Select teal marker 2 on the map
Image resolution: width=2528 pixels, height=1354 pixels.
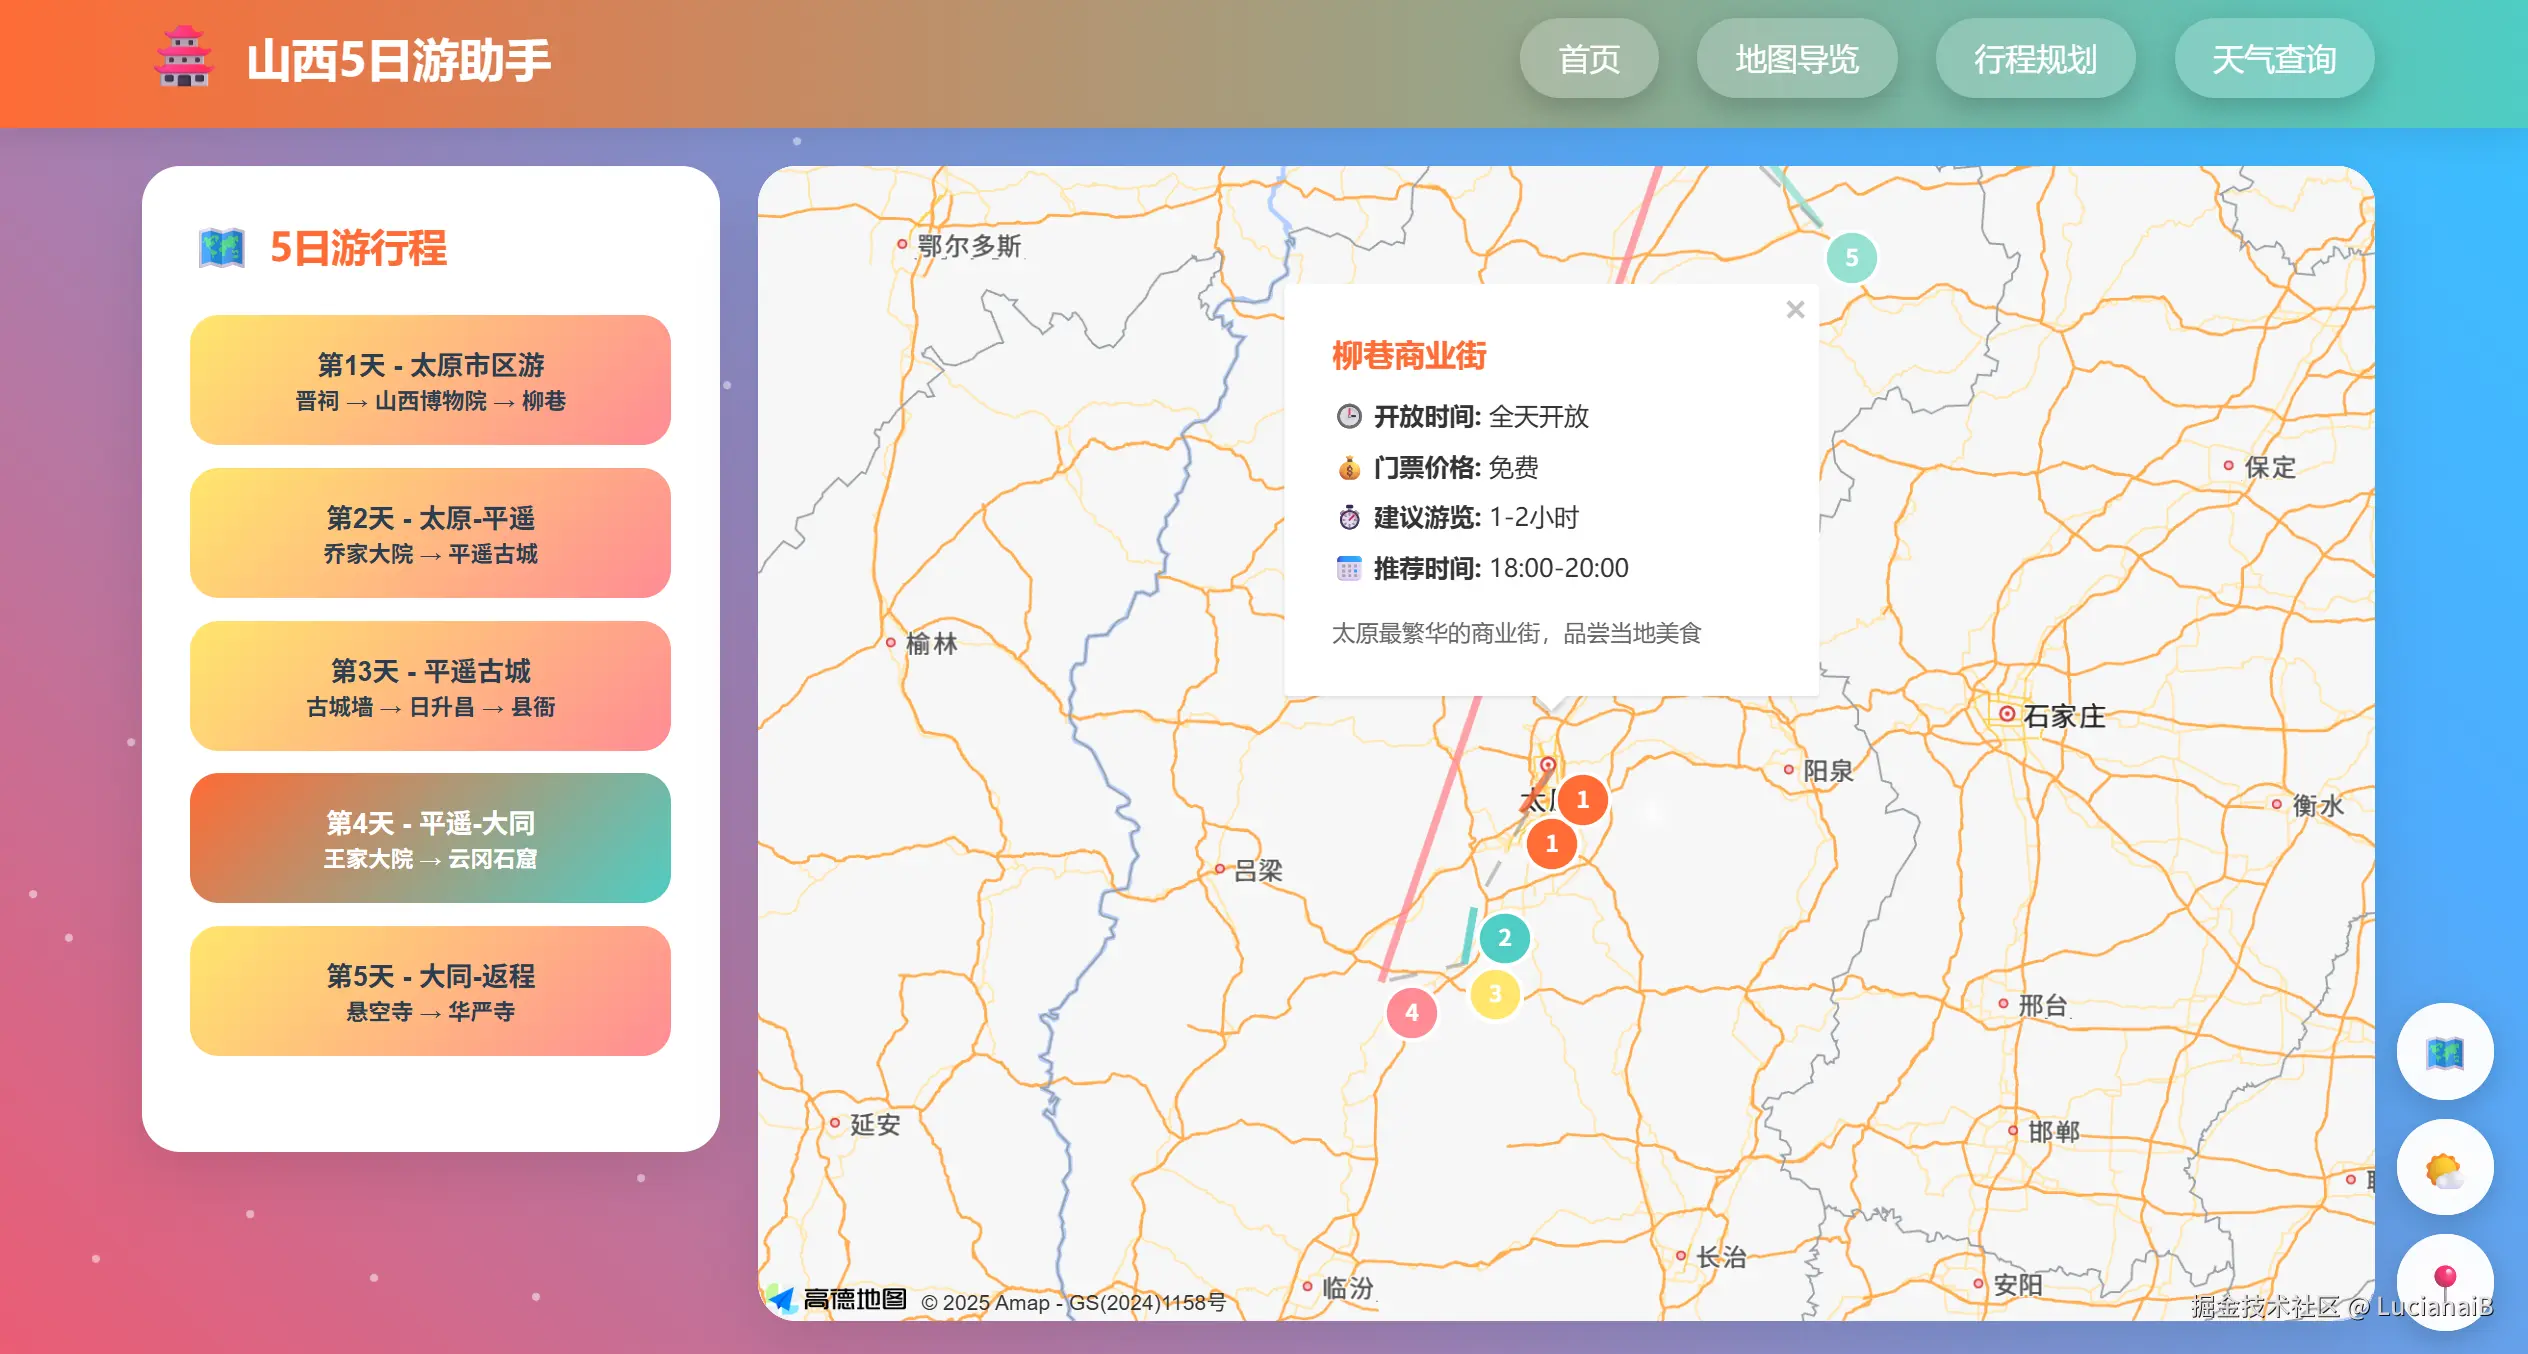(1503, 937)
